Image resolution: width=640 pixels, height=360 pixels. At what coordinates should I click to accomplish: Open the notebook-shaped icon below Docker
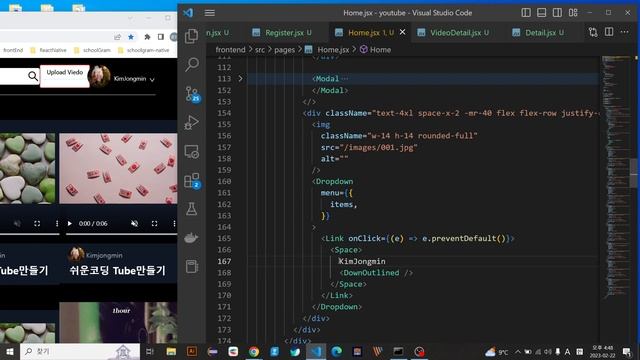click(191, 266)
